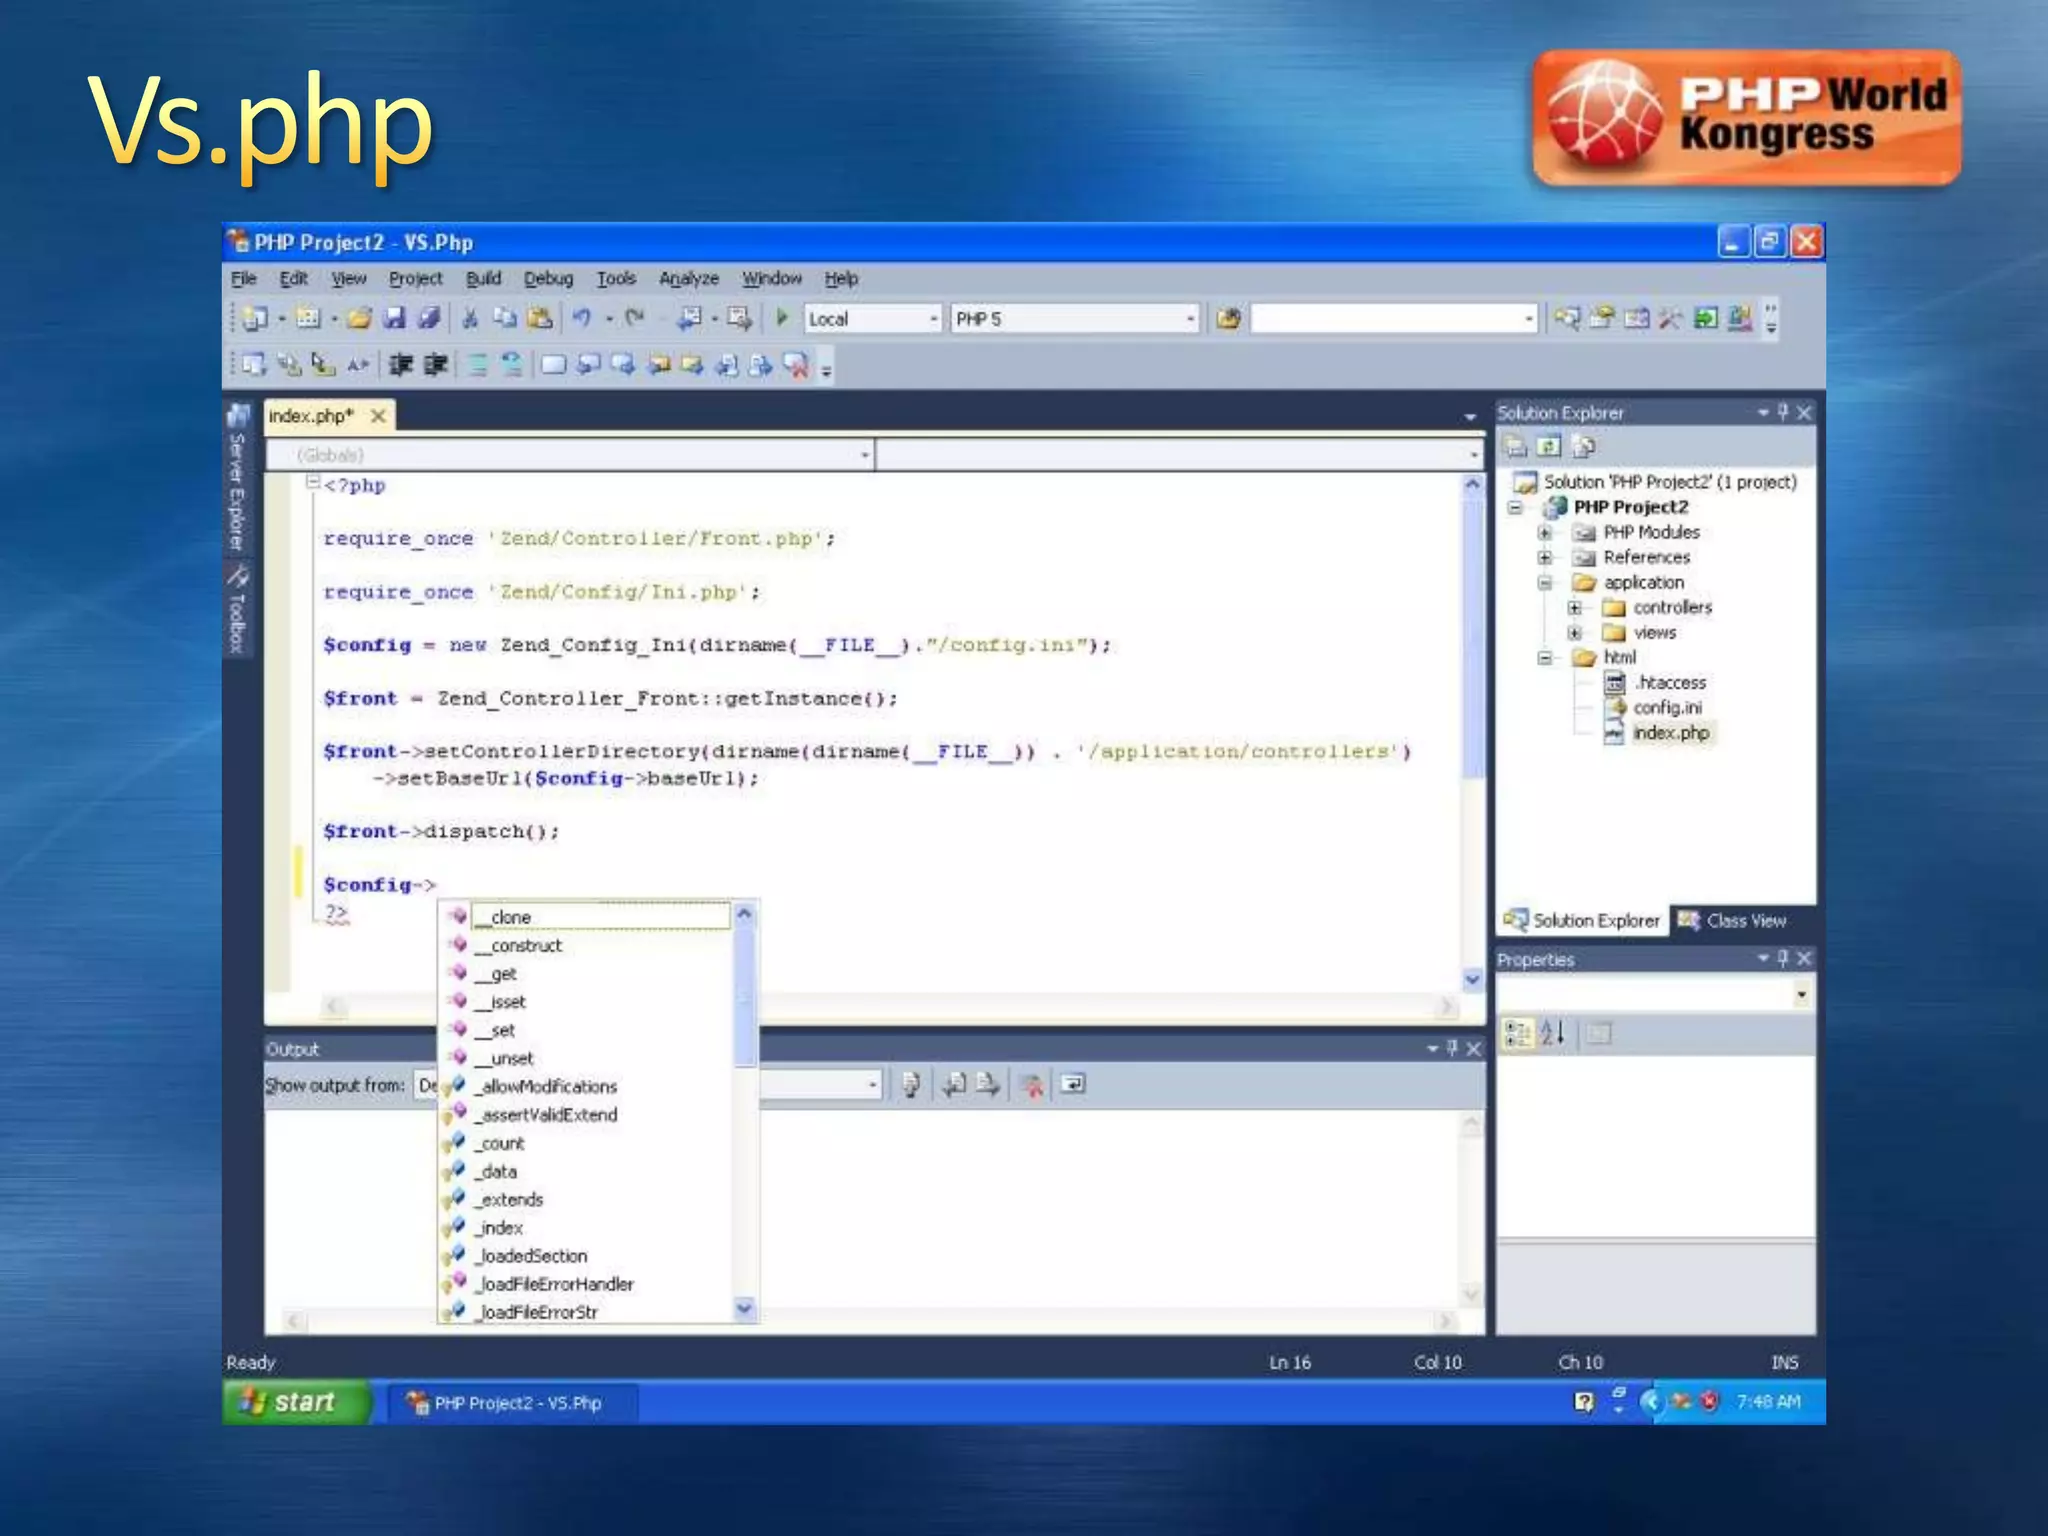Open the Build menu
The height and width of the screenshot is (1536, 2048).
[483, 278]
